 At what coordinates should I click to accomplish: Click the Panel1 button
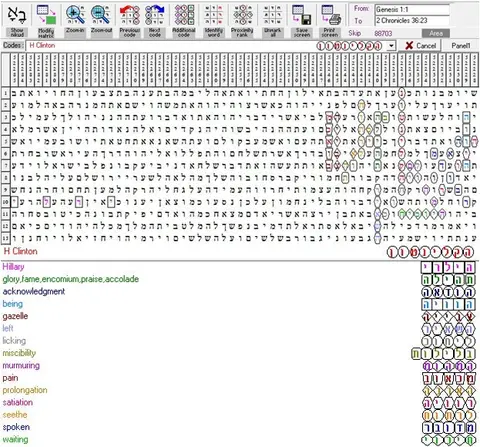[x=460, y=46]
